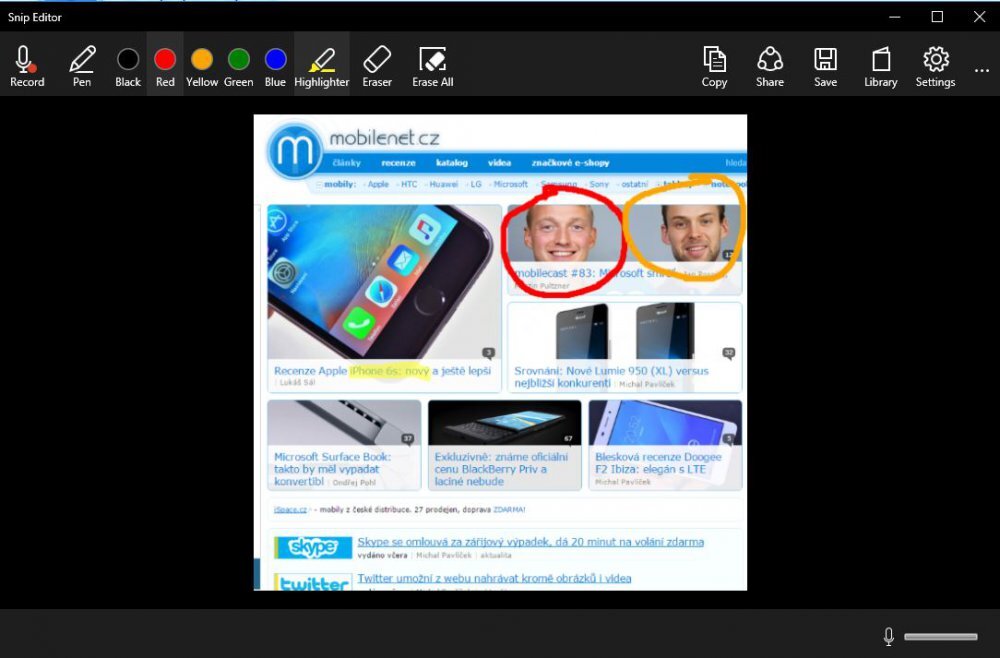Viewport: 1000px width, 658px height.
Task: Maximize the Snip Editor window
Action: [937, 16]
